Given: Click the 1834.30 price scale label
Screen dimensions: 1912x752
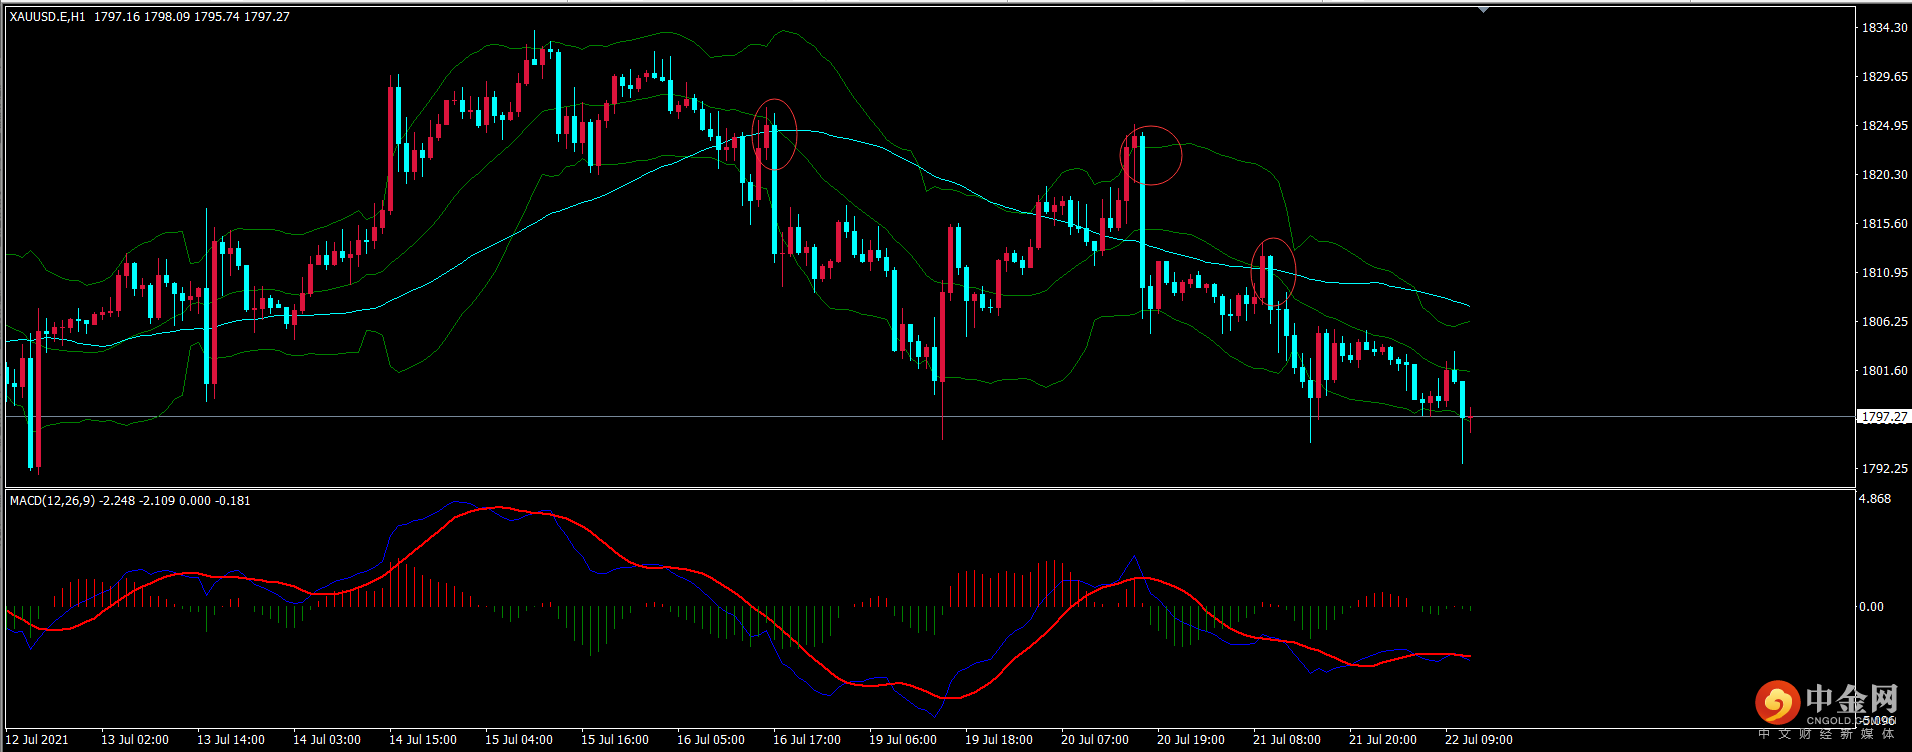Looking at the screenshot, I should [x=1883, y=28].
